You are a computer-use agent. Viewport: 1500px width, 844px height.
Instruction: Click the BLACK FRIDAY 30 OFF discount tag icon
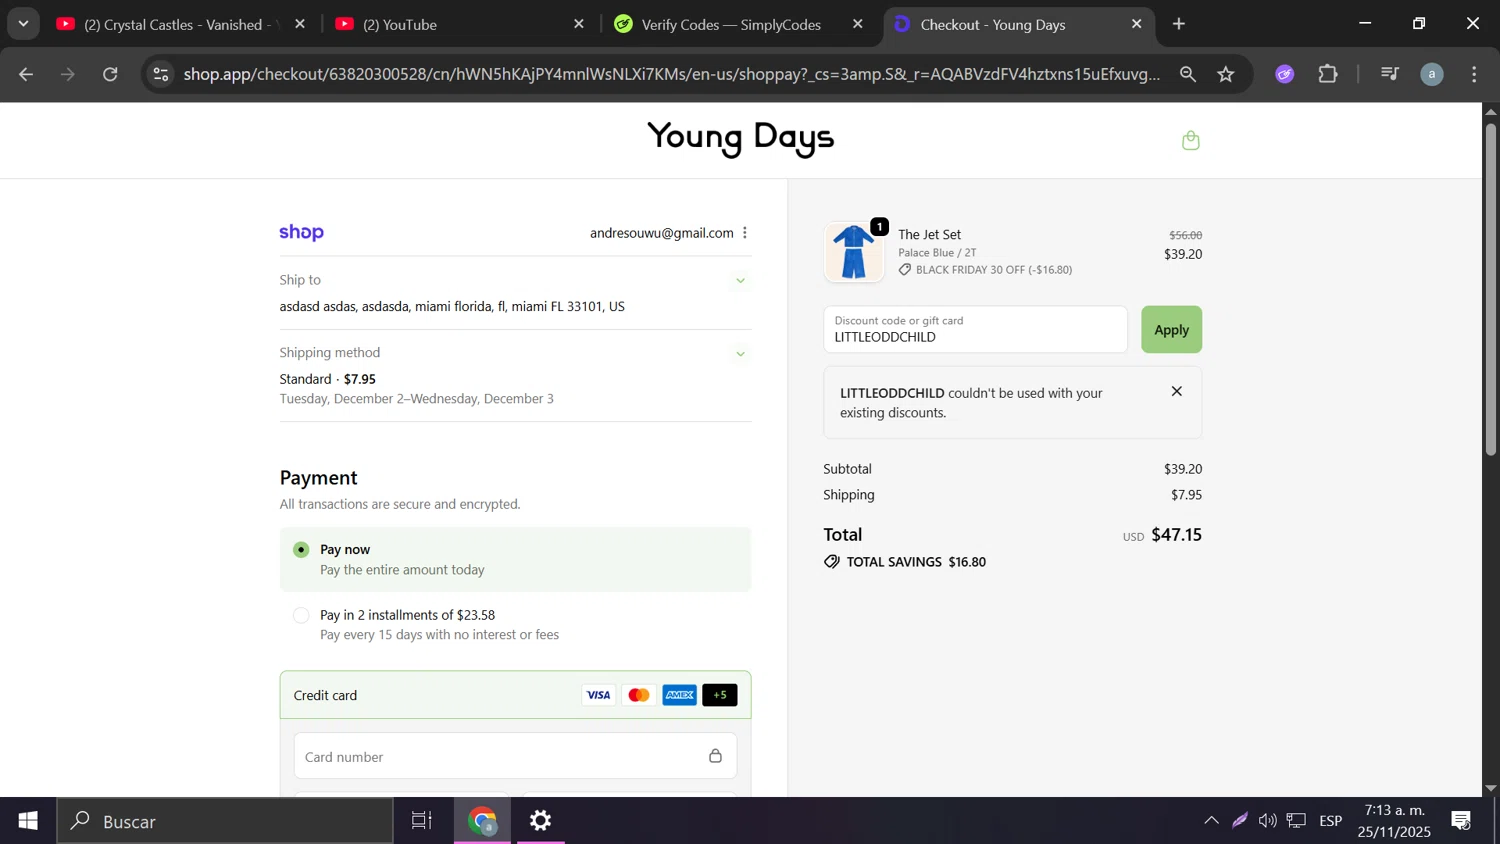[905, 270]
